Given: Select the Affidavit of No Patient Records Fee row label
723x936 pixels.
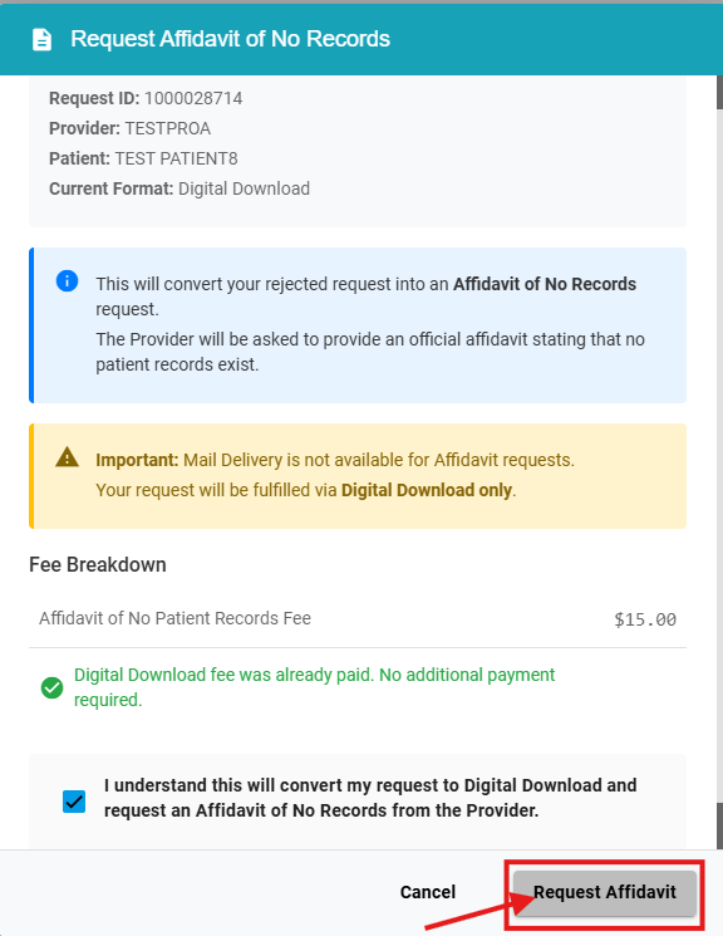Looking at the screenshot, I should click(175, 618).
